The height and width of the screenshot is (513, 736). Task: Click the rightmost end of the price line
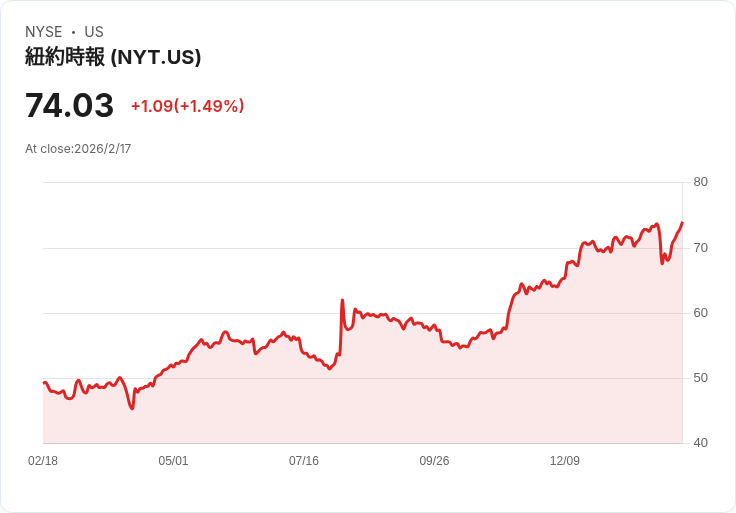pos(682,222)
